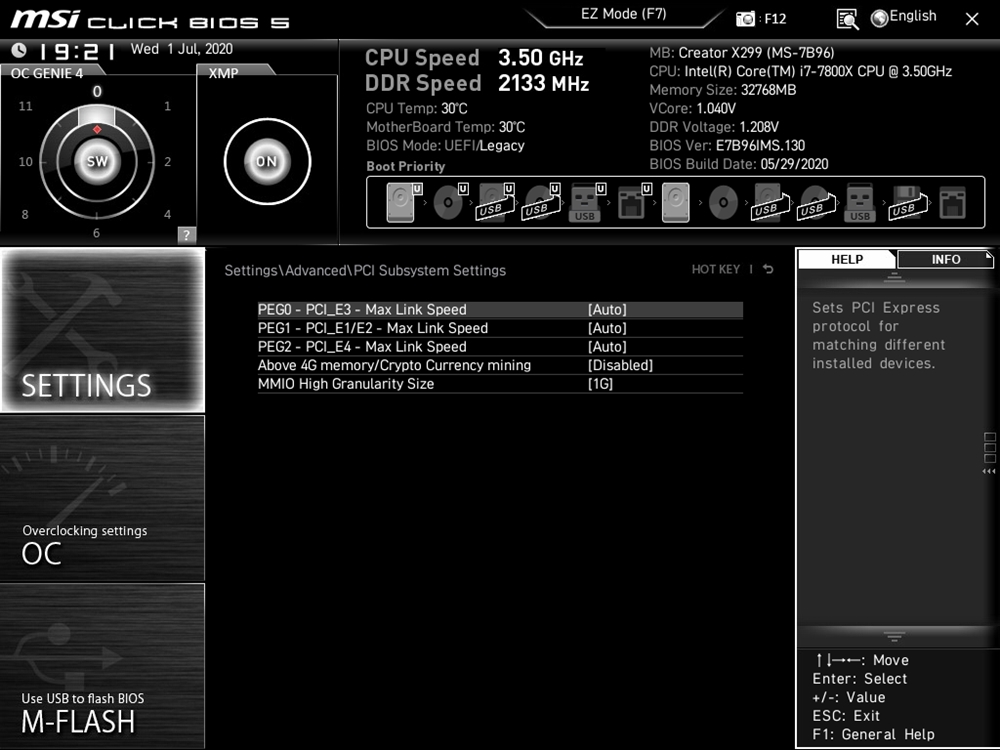The width and height of the screenshot is (1000, 750).
Task: Click the BIOS Ver E7B96IMS.130 text
Action: (727, 145)
